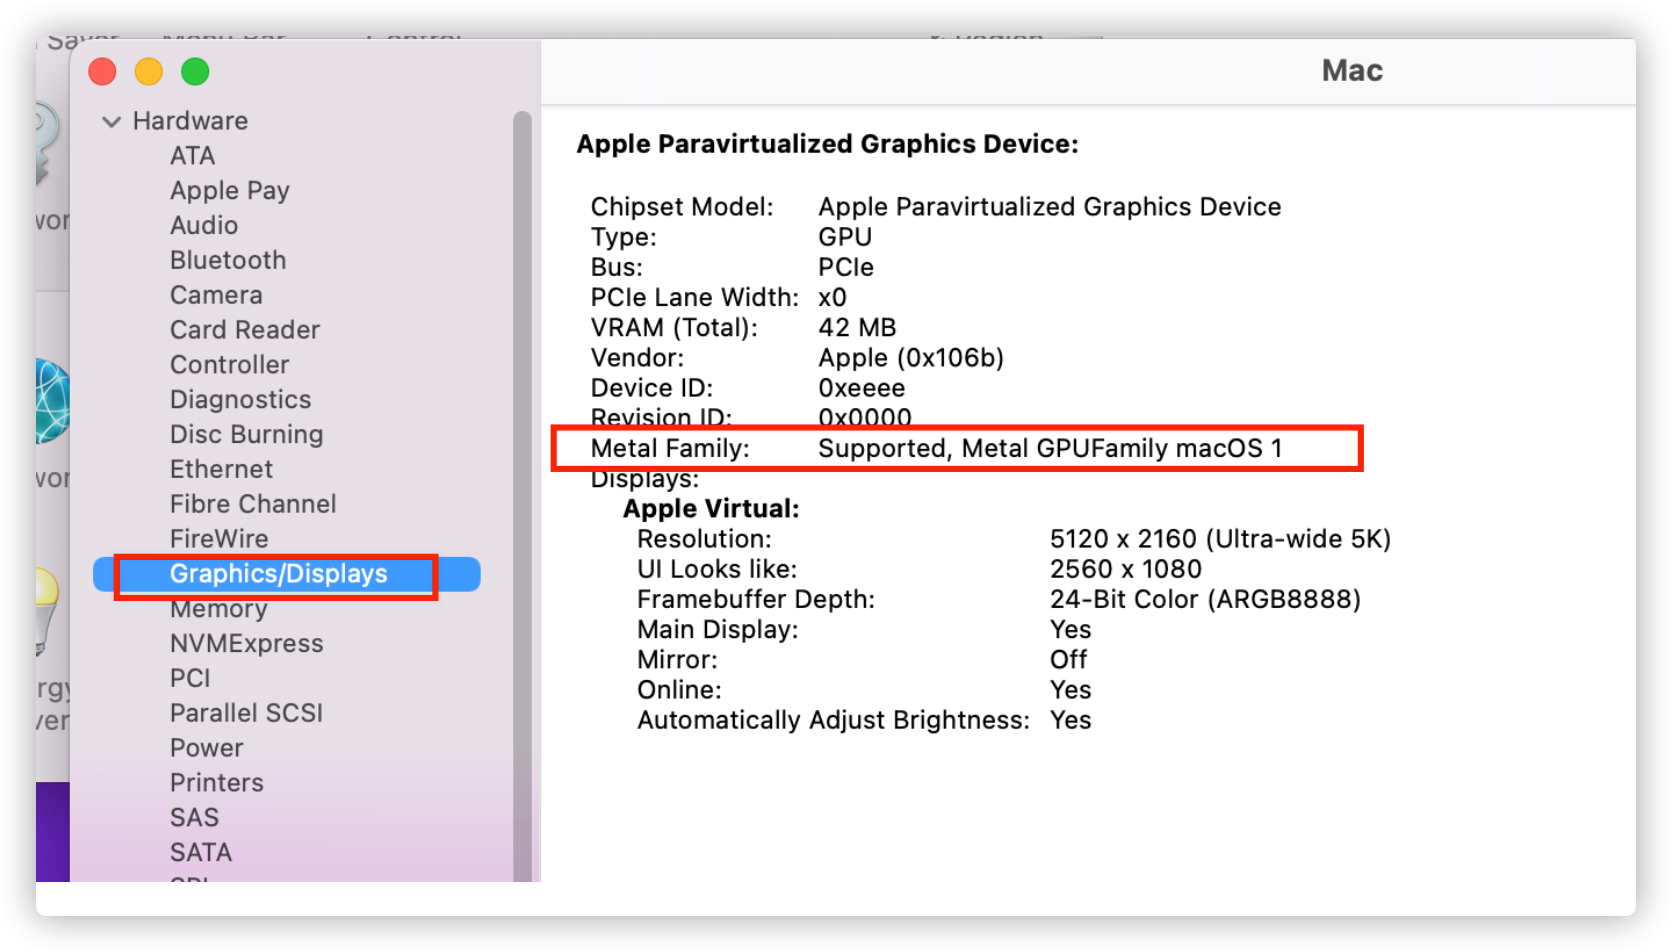Select Disc Burning in the sidebar
The height and width of the screenshot is (952, 1672).
coord(246,434)
